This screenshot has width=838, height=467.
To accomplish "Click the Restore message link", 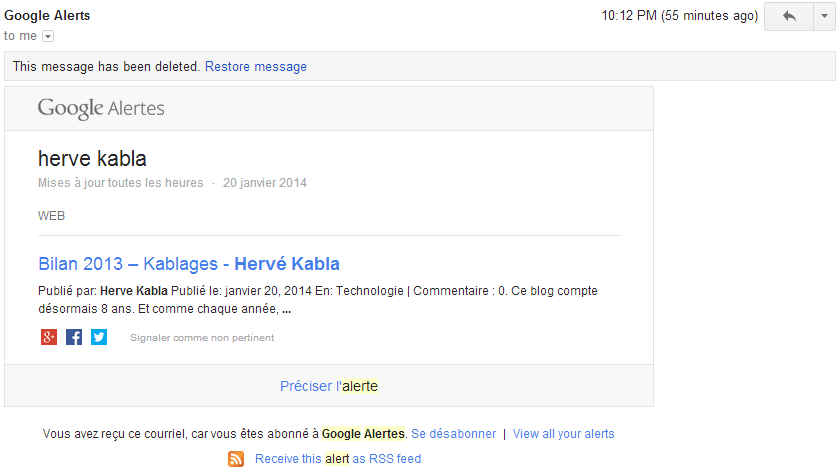I will click(x=255, y=67).
